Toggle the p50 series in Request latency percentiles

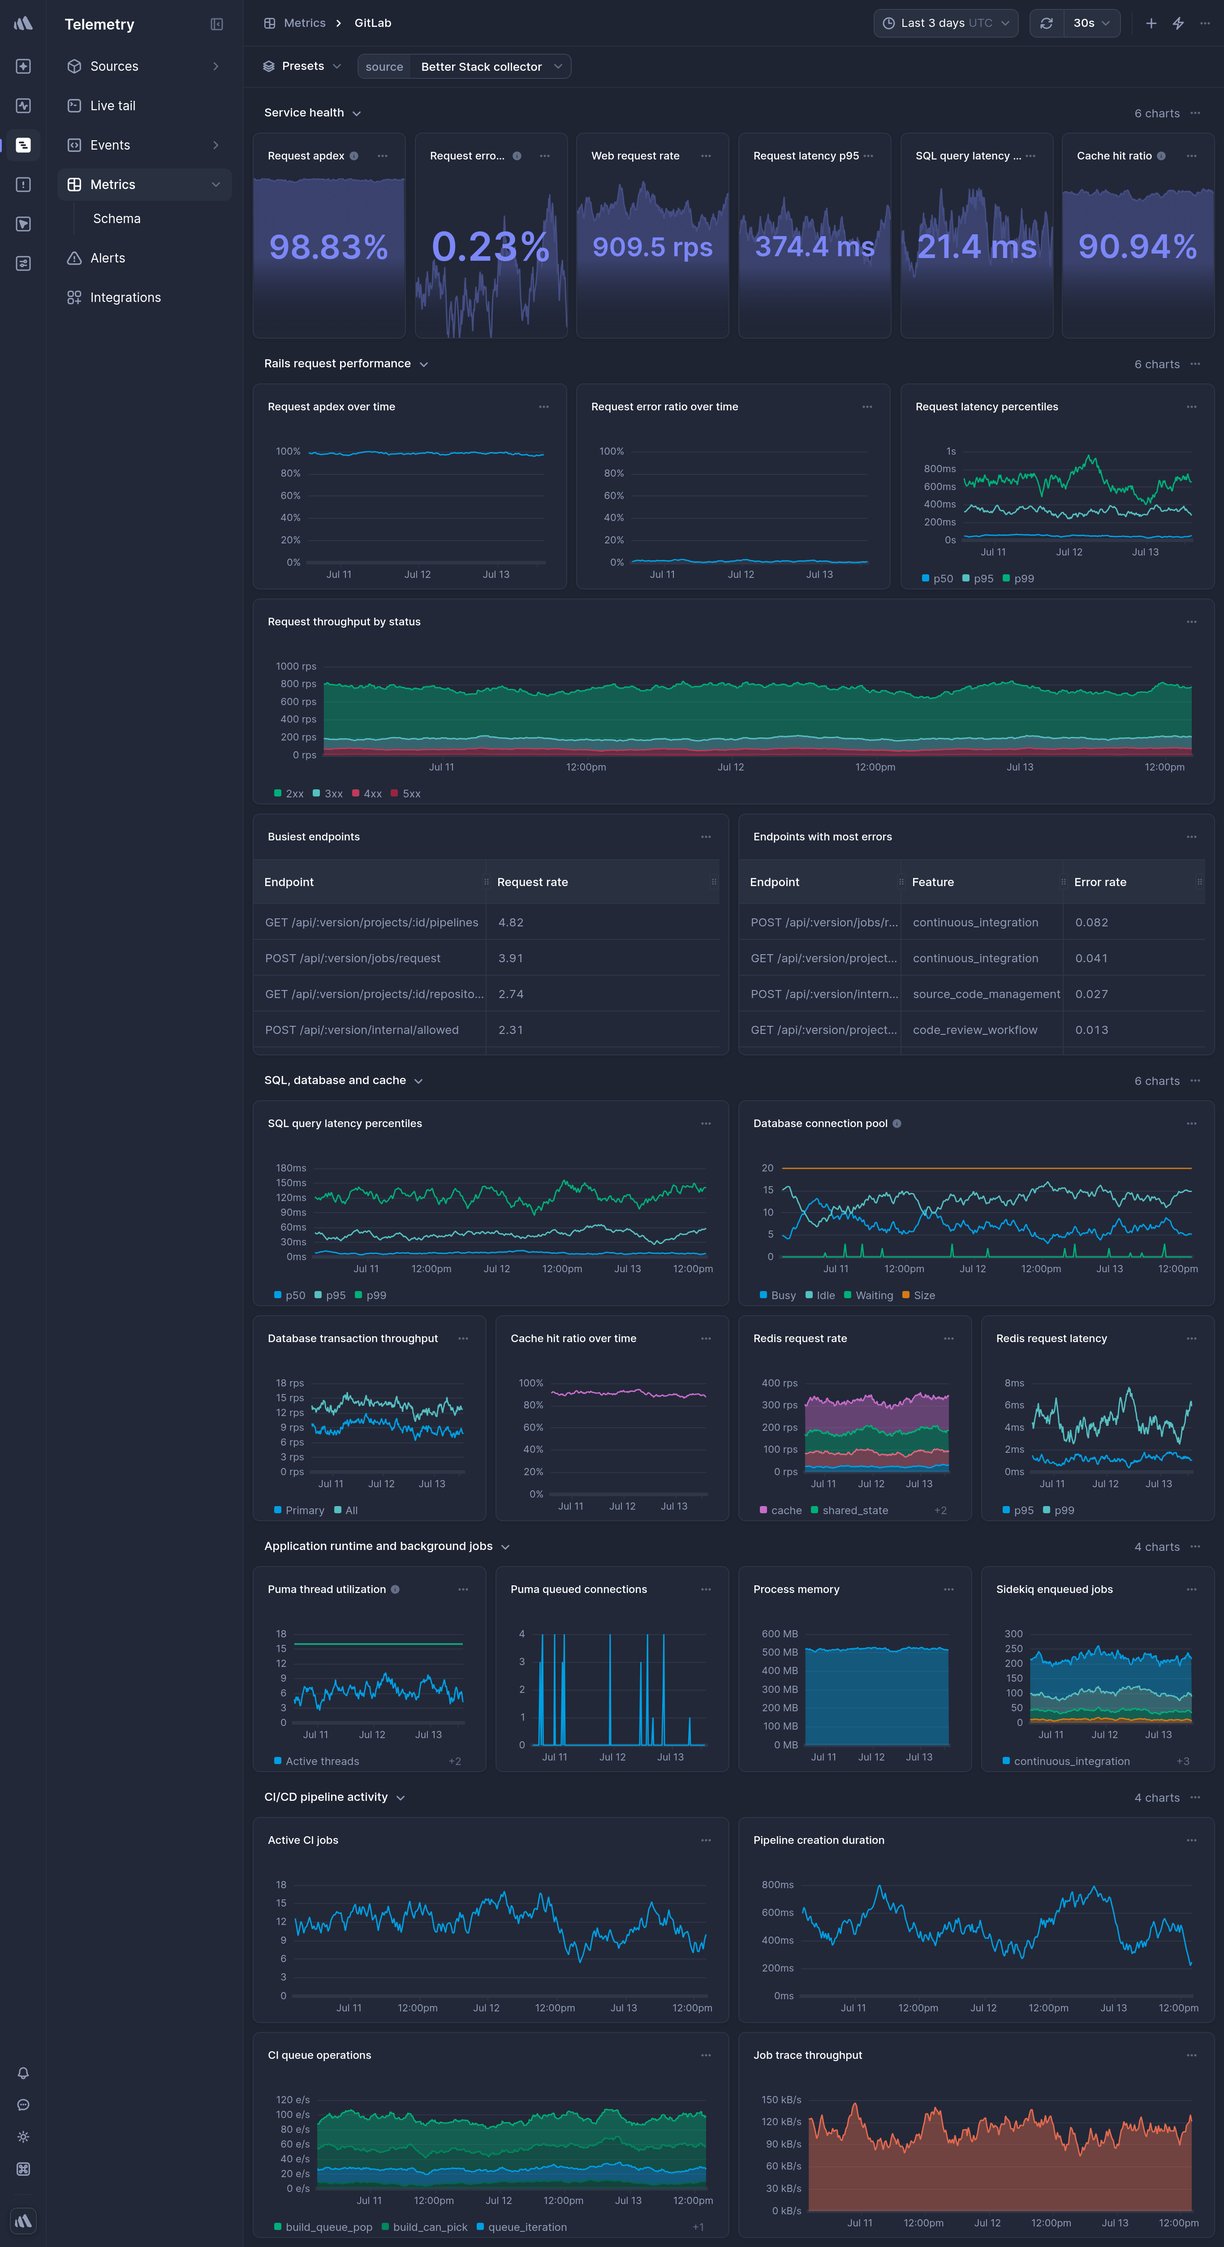[937, 579]
